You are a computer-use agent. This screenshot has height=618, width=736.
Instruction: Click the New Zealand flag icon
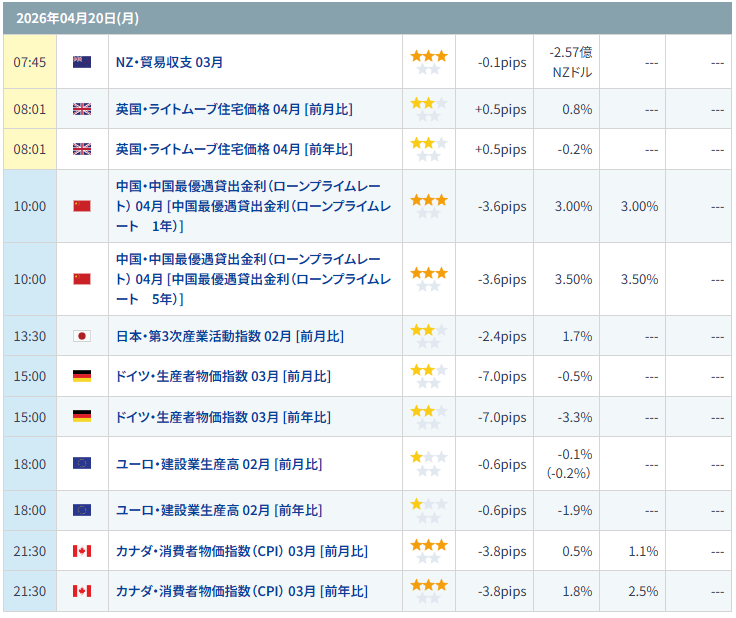82,62
